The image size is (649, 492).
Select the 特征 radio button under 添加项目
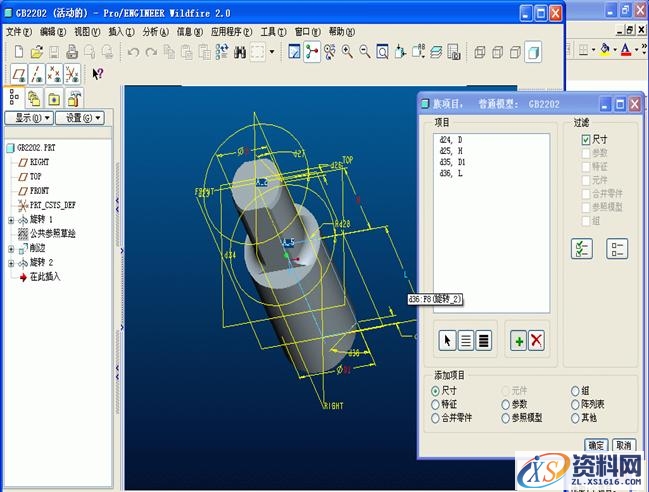click(436, 404)
